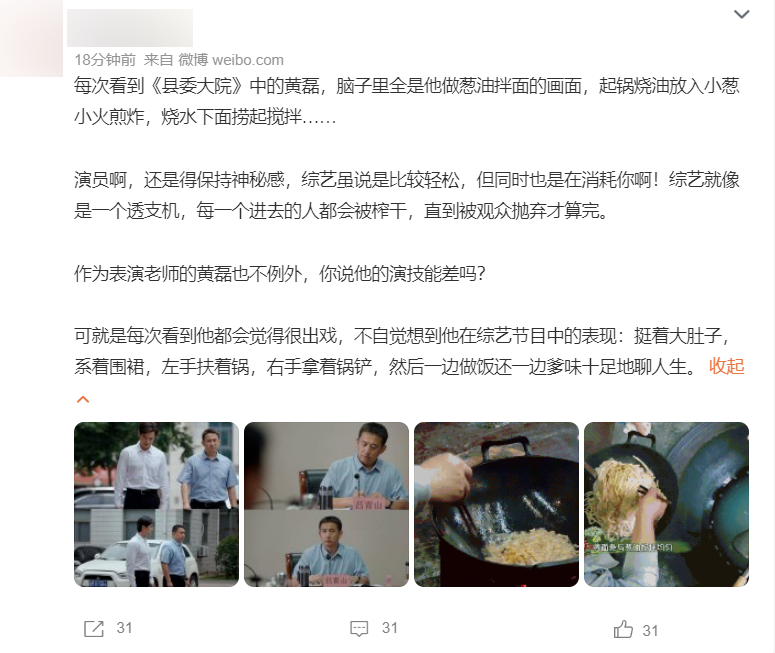Screen dimensions: 775x653
Task: Open the weibo.com source link
Action: 248,60
